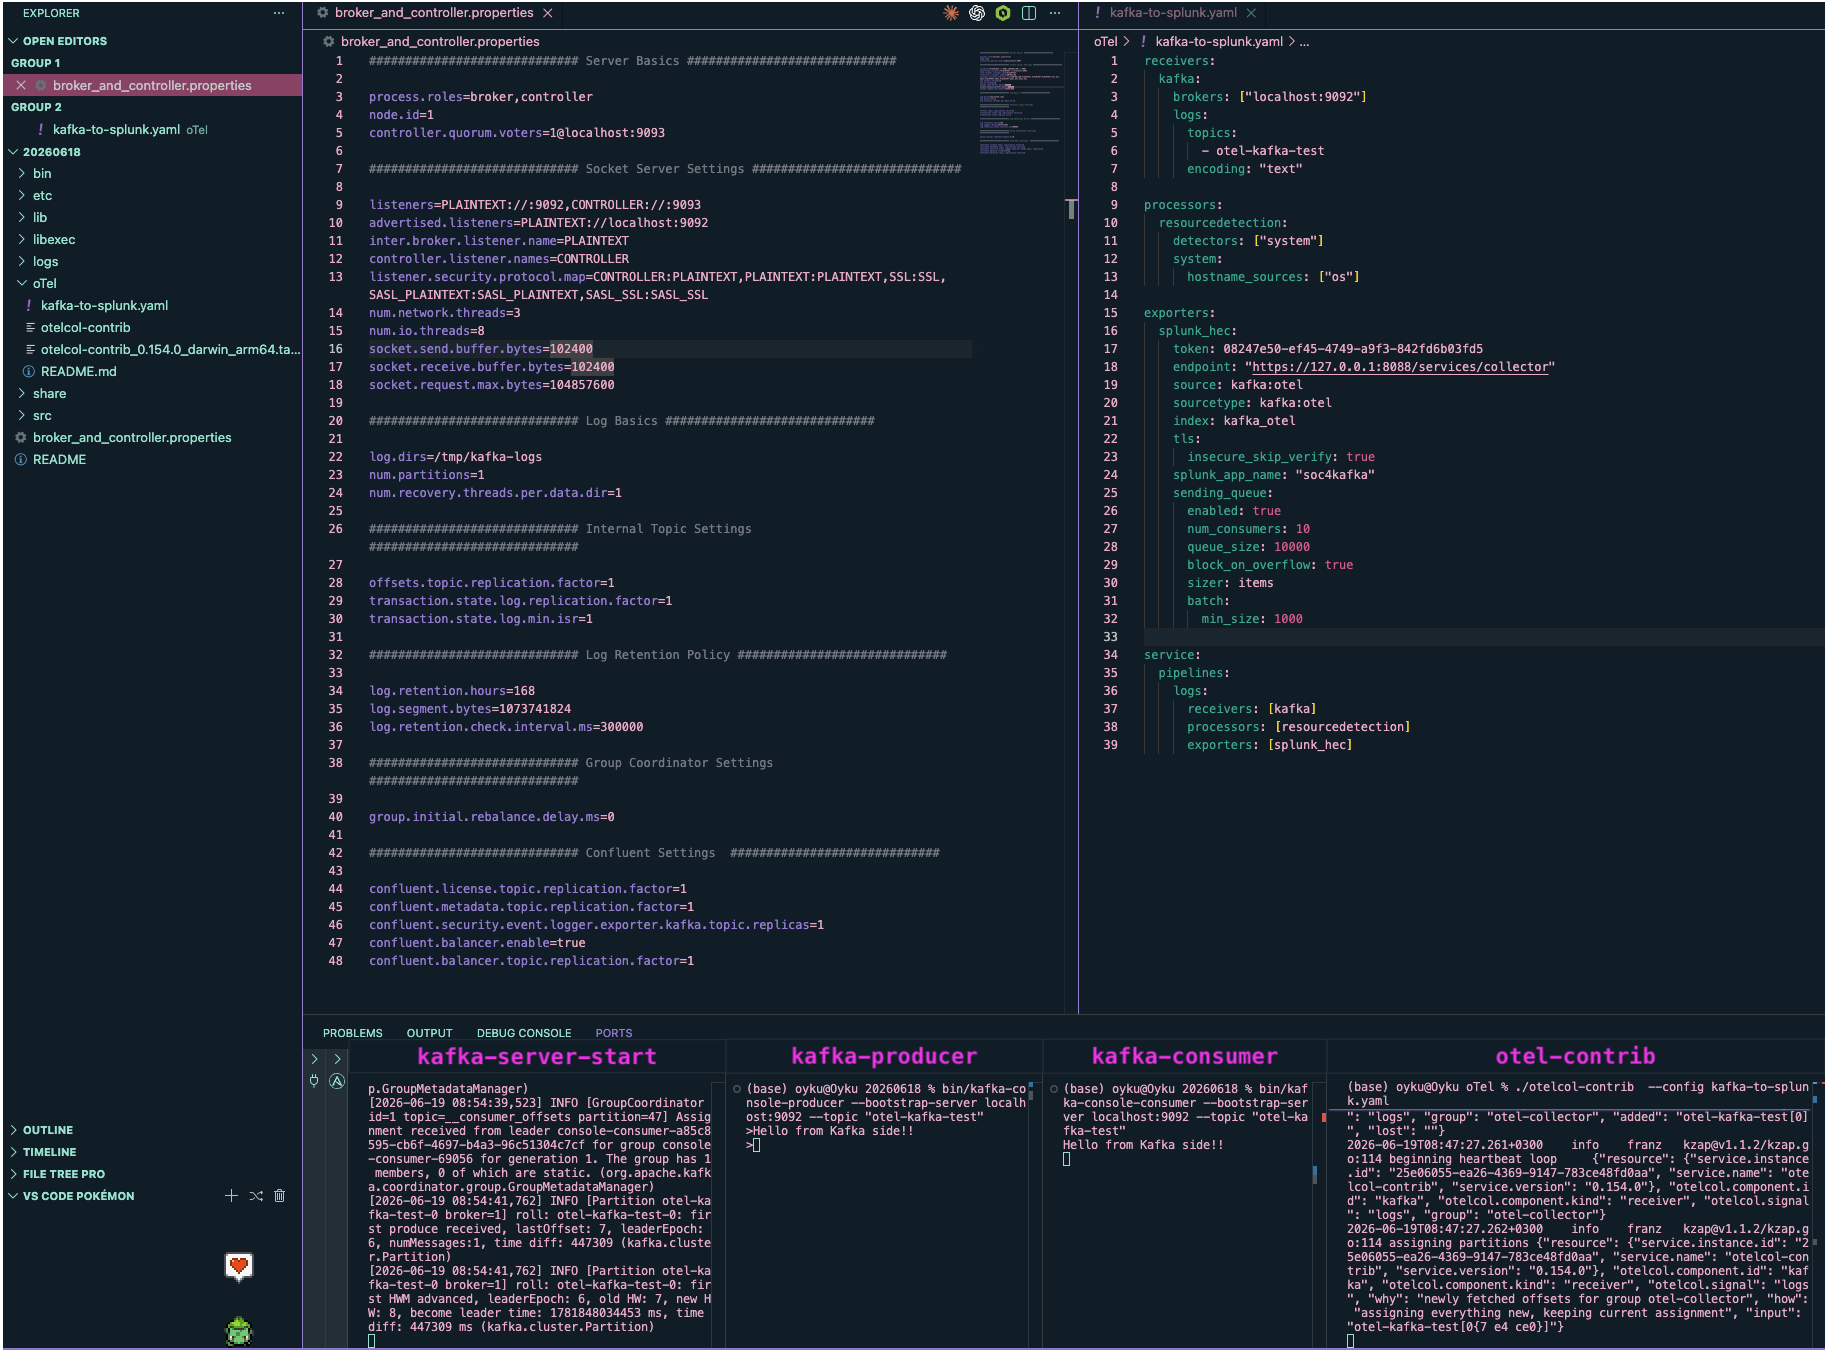Click the gear icon of broker_and_controller.properties tab
This screenshot has width=1825, height=1350.
click(323, 13)
